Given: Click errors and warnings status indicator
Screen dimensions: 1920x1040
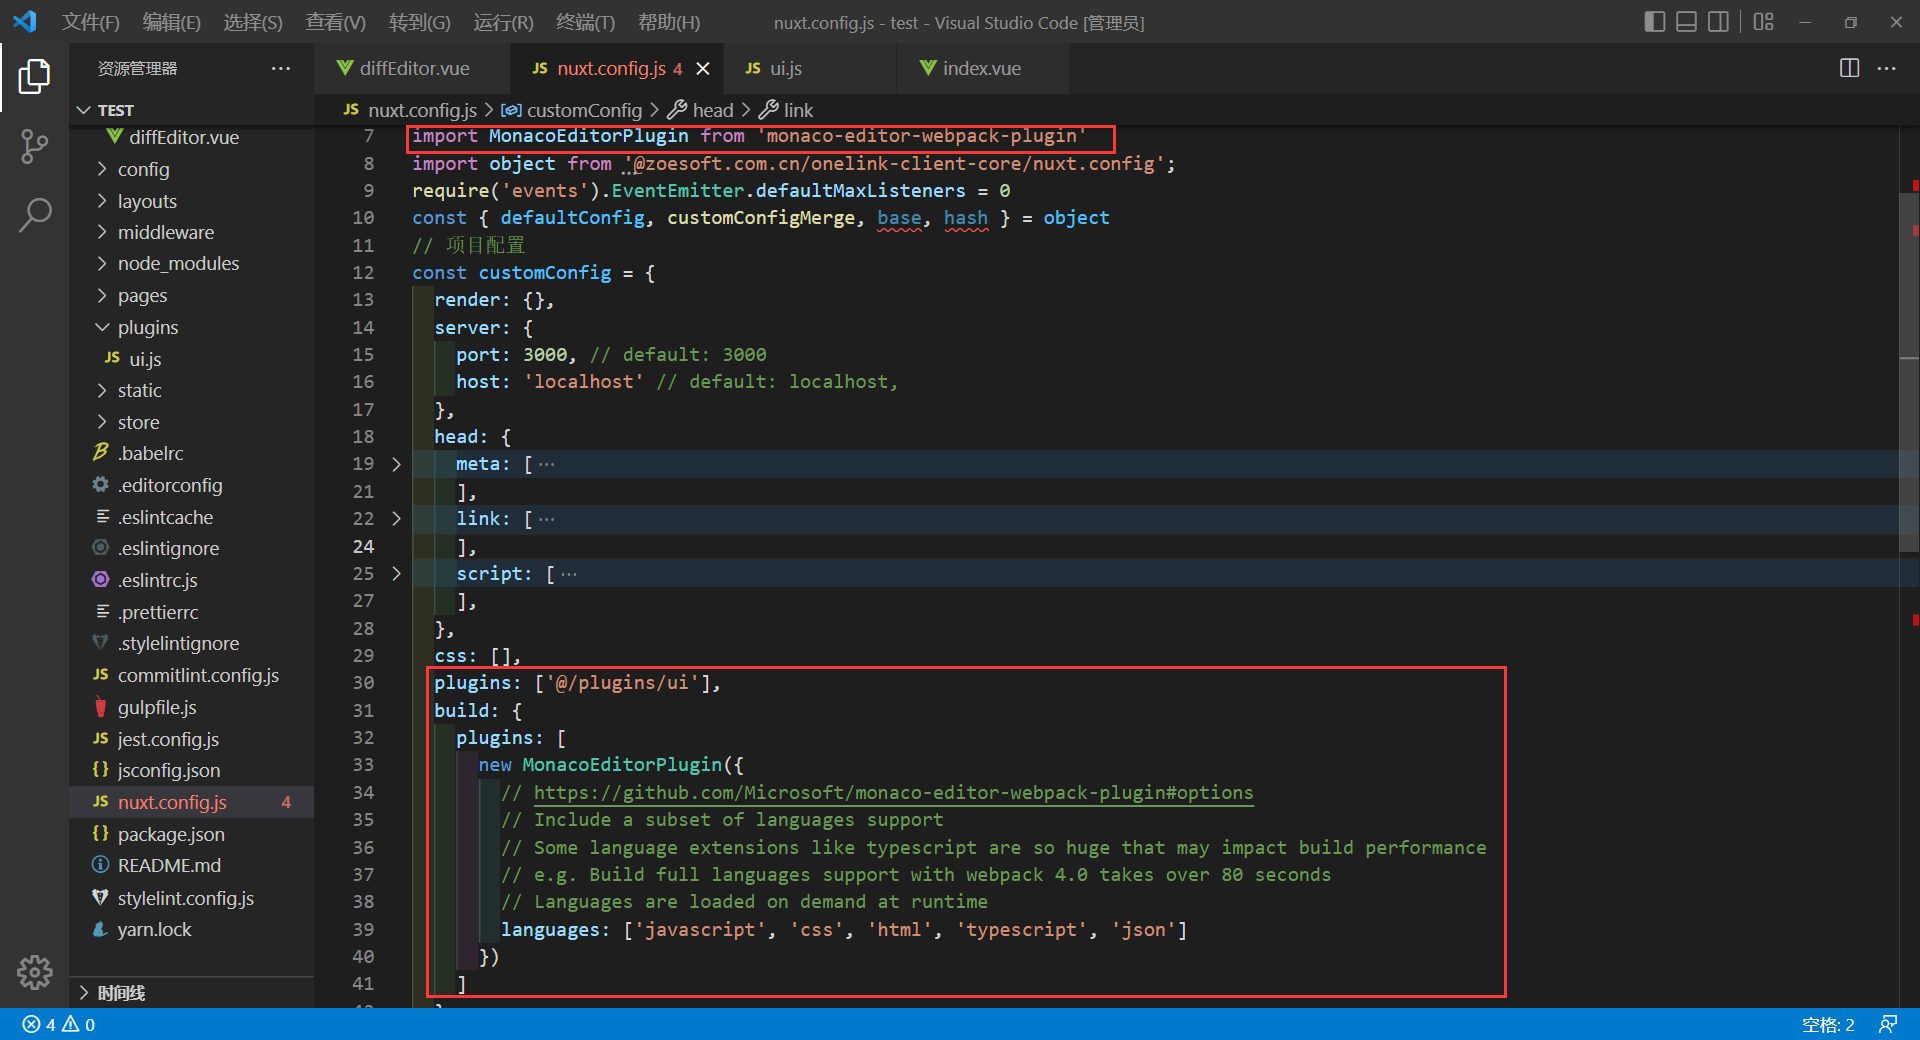Looking at the screenshot, I should tap(59, 1024).
